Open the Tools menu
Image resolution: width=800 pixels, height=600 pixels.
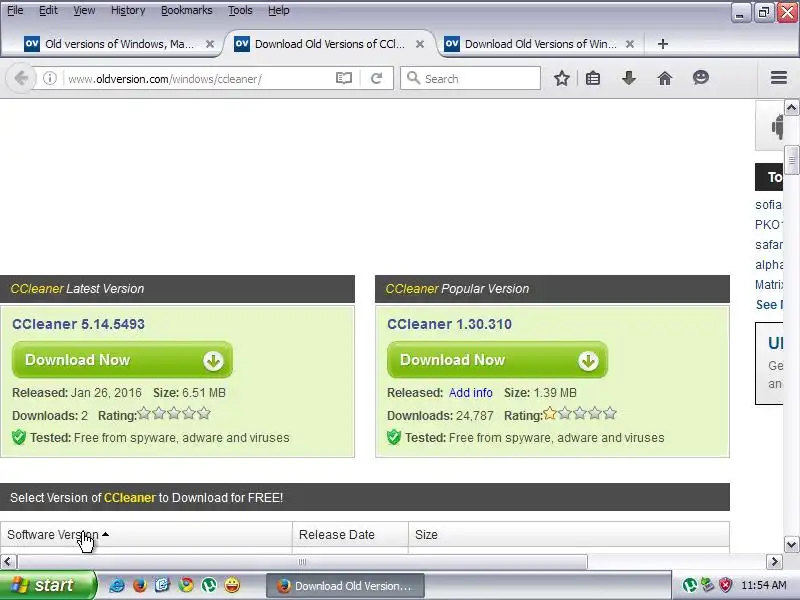pos(240,10)
